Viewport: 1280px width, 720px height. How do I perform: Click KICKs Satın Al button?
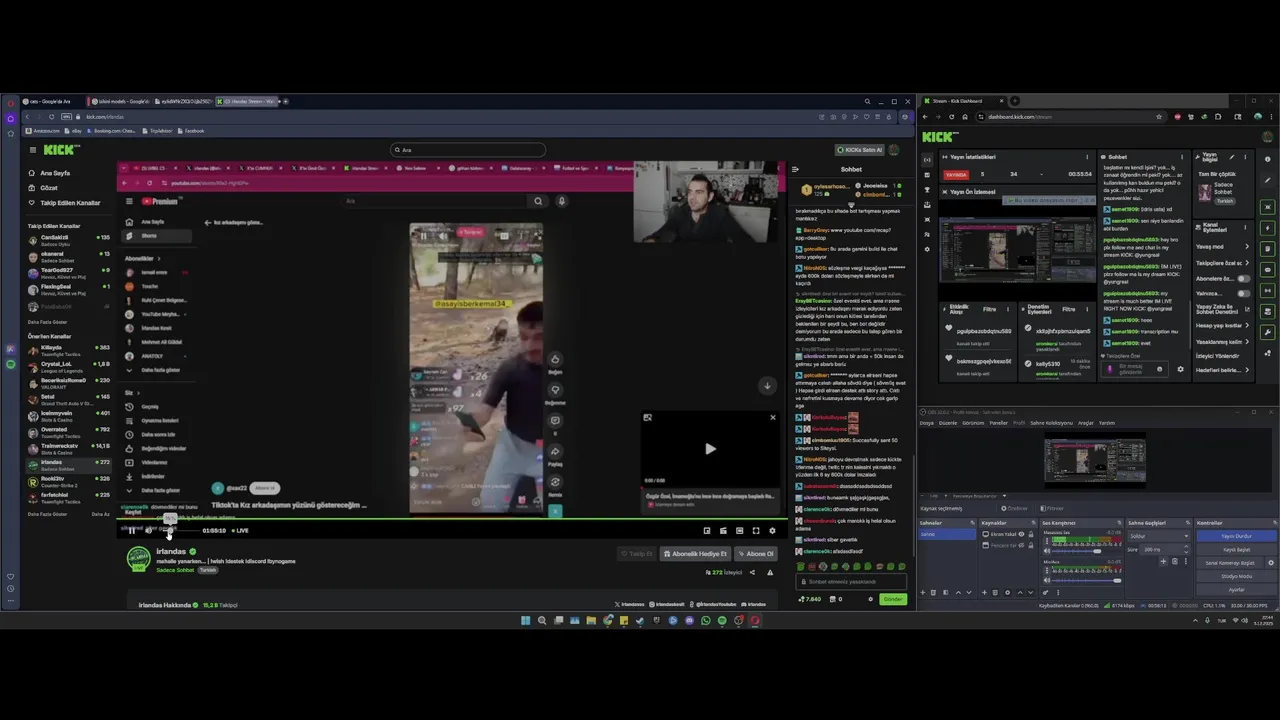(x=861, y=150)
